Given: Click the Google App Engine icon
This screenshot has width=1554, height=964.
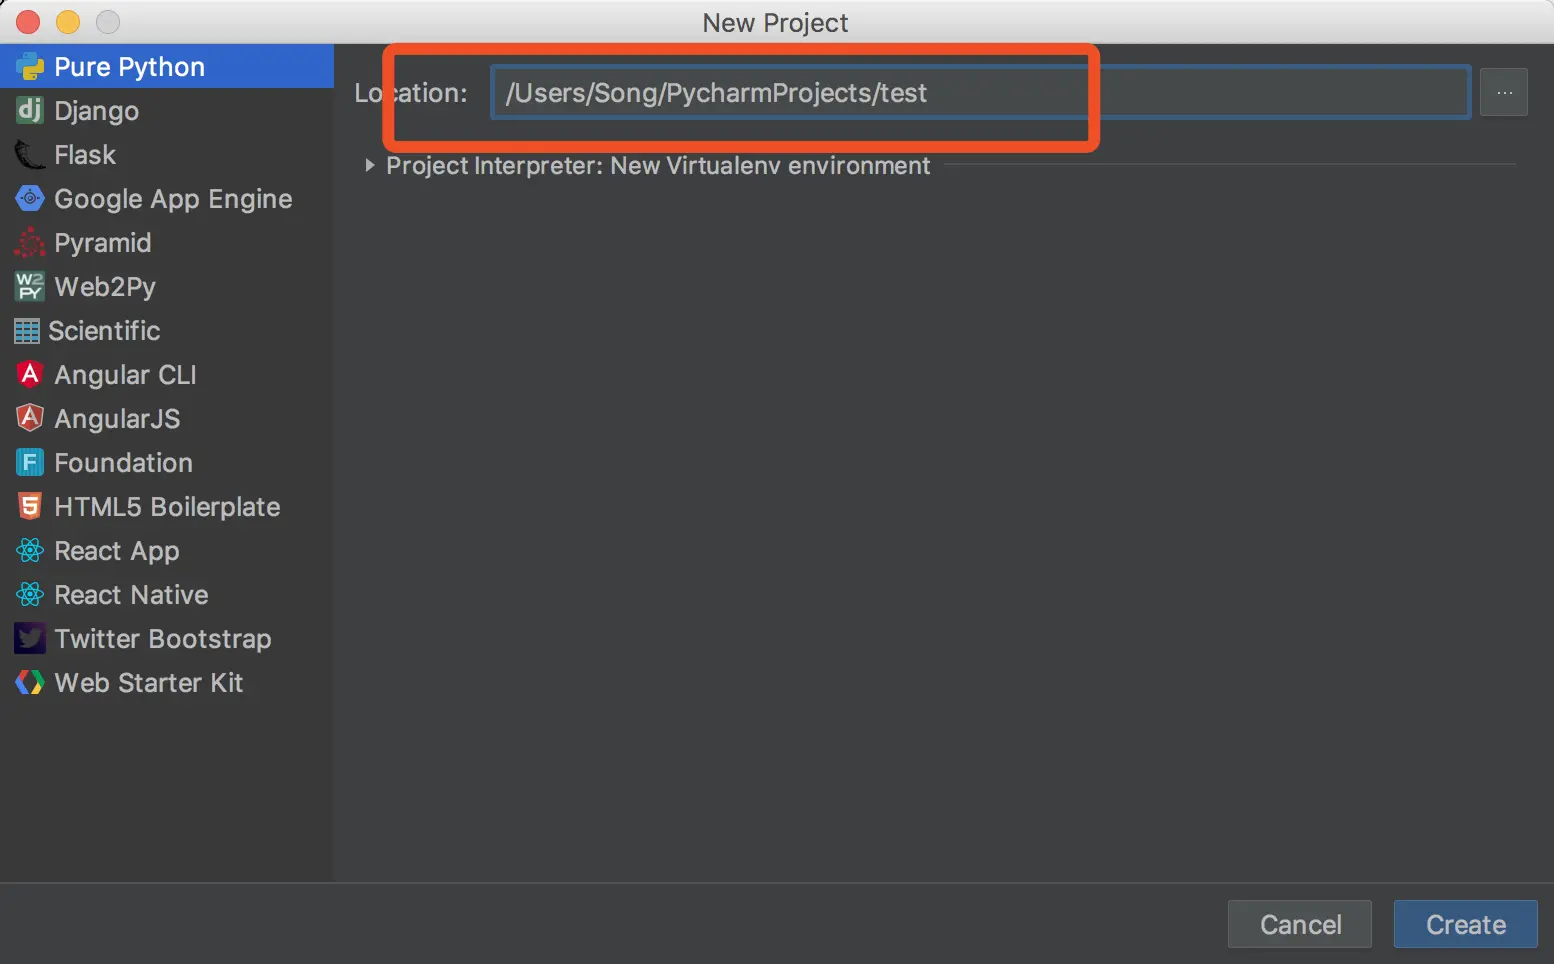Looking at the screenshot, I should click(x=30, y=198).
